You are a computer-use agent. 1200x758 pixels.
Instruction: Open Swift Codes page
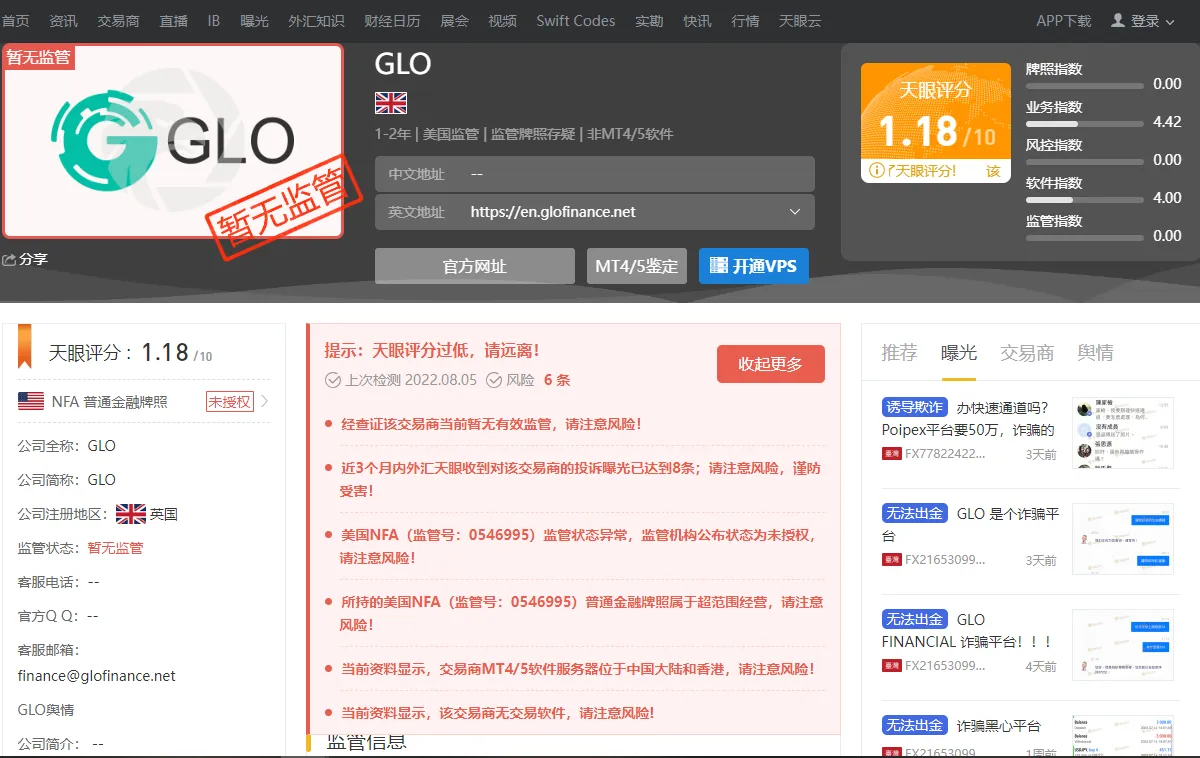(x=576, y=21)
